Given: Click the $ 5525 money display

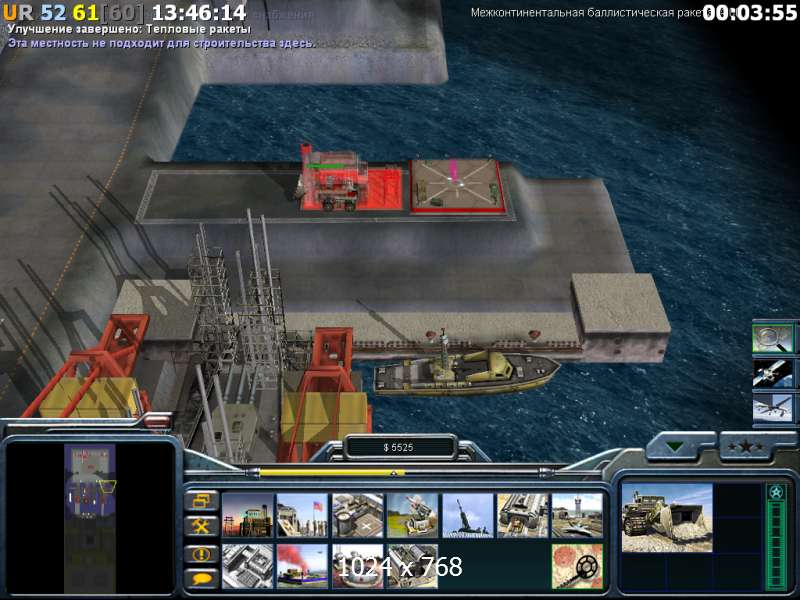Looking at the screenshot, I should point(398,447).
